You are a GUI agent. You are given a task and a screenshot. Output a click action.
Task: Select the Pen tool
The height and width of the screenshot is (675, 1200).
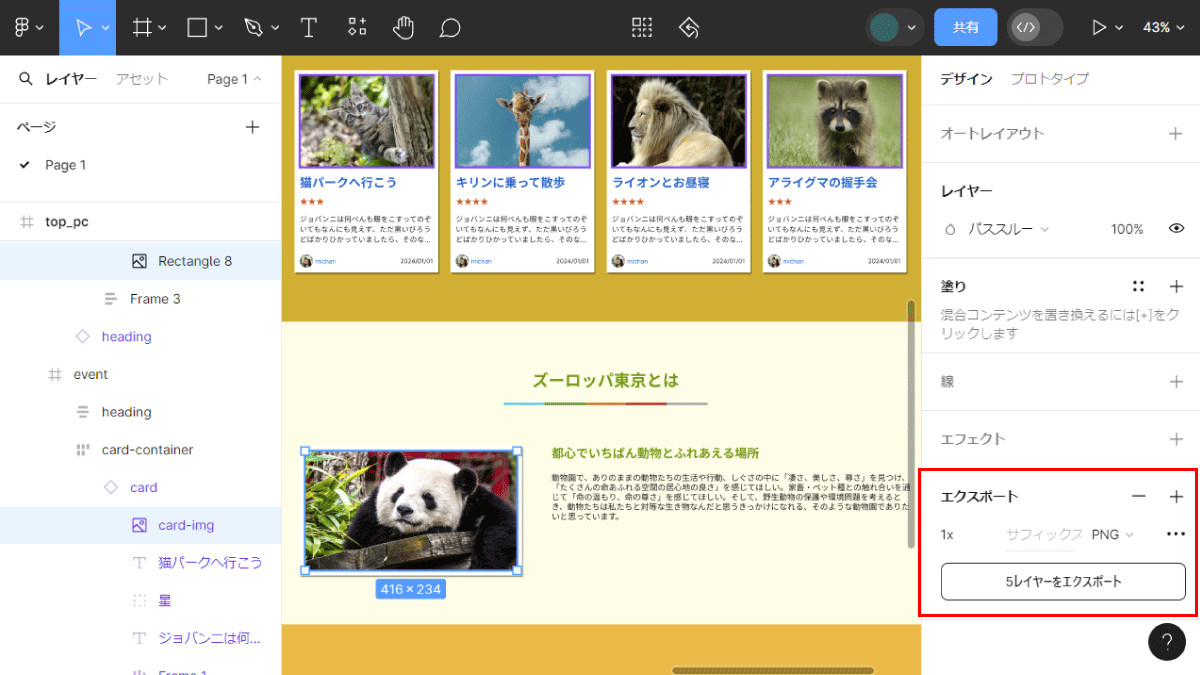[x=253, y=27]
